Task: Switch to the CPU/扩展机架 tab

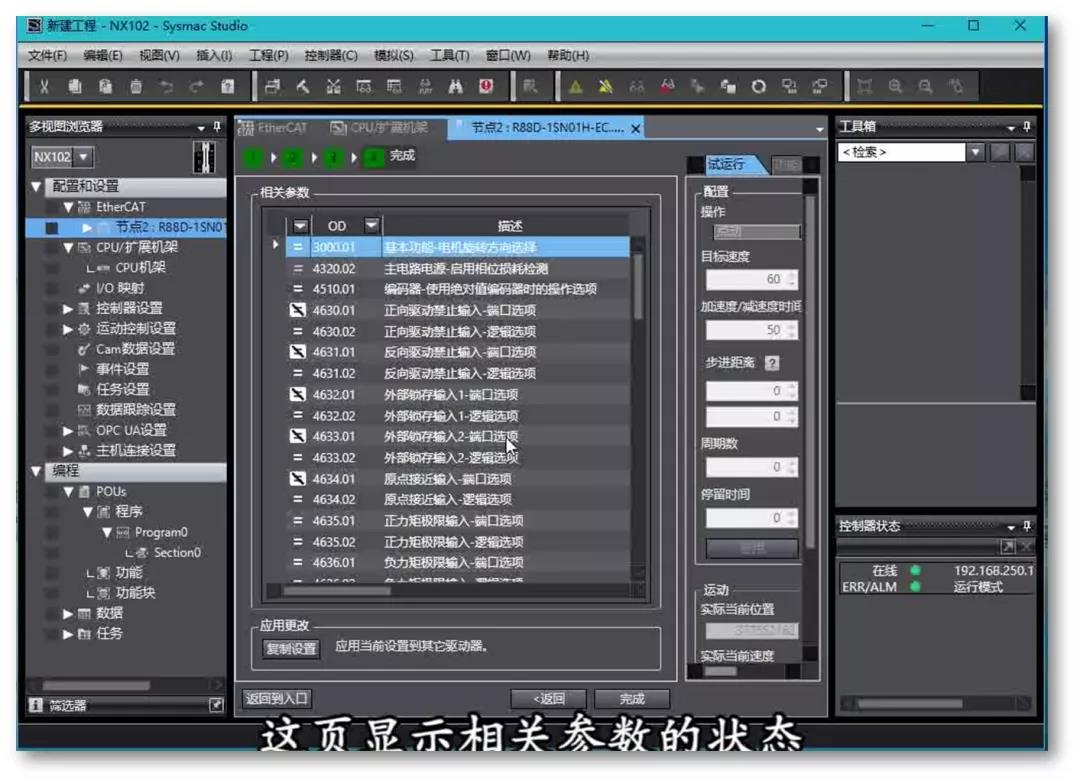Action: click(x=380, y=128)
